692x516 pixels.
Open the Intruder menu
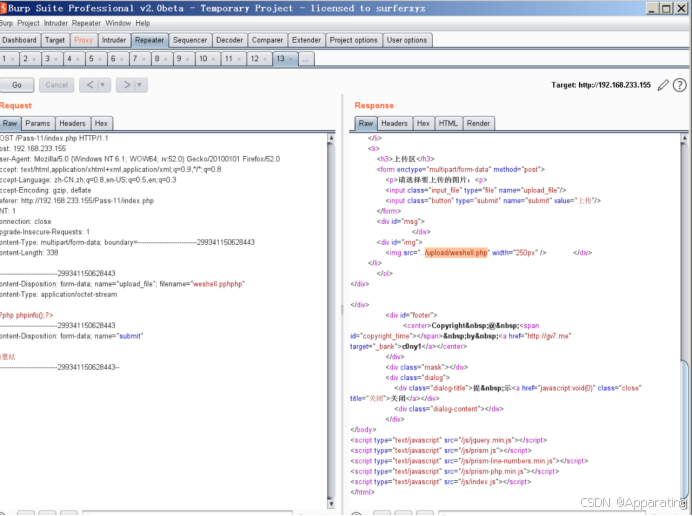pos(56,23)
